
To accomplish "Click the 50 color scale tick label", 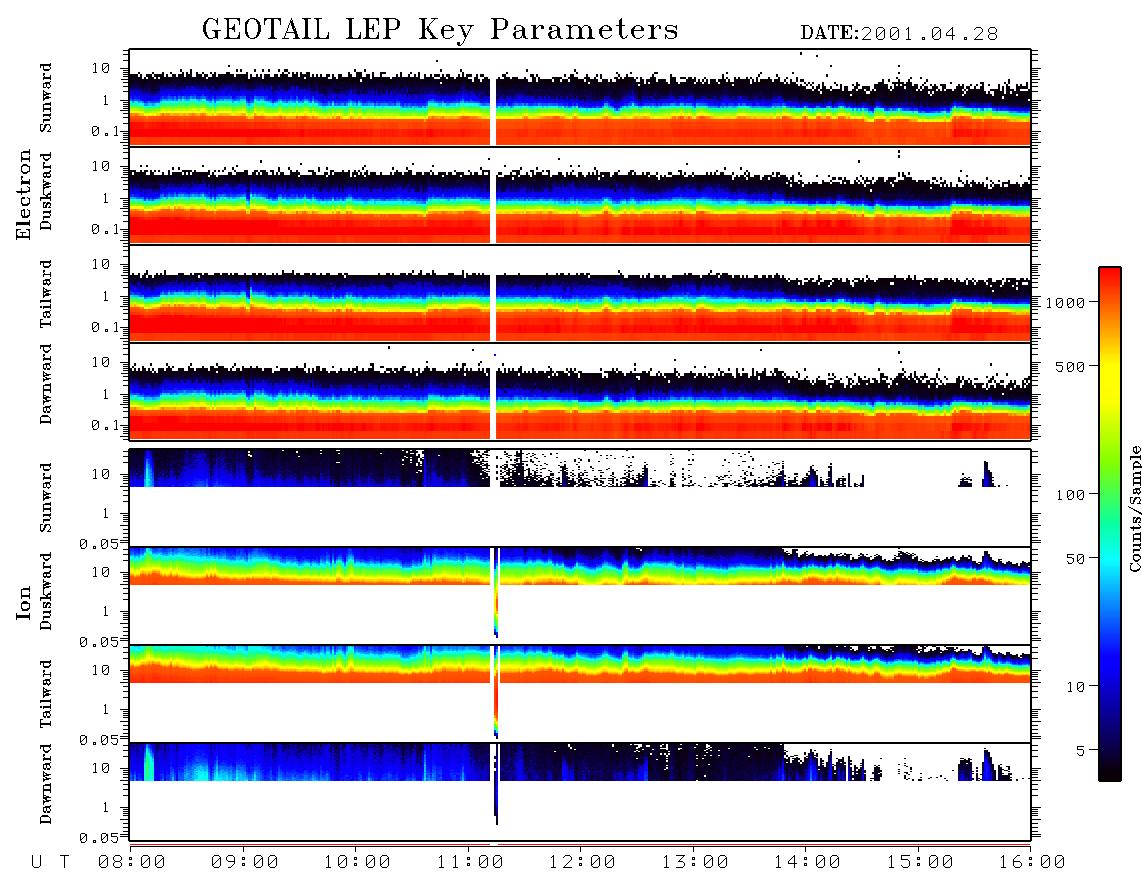I will point(1075,559).
